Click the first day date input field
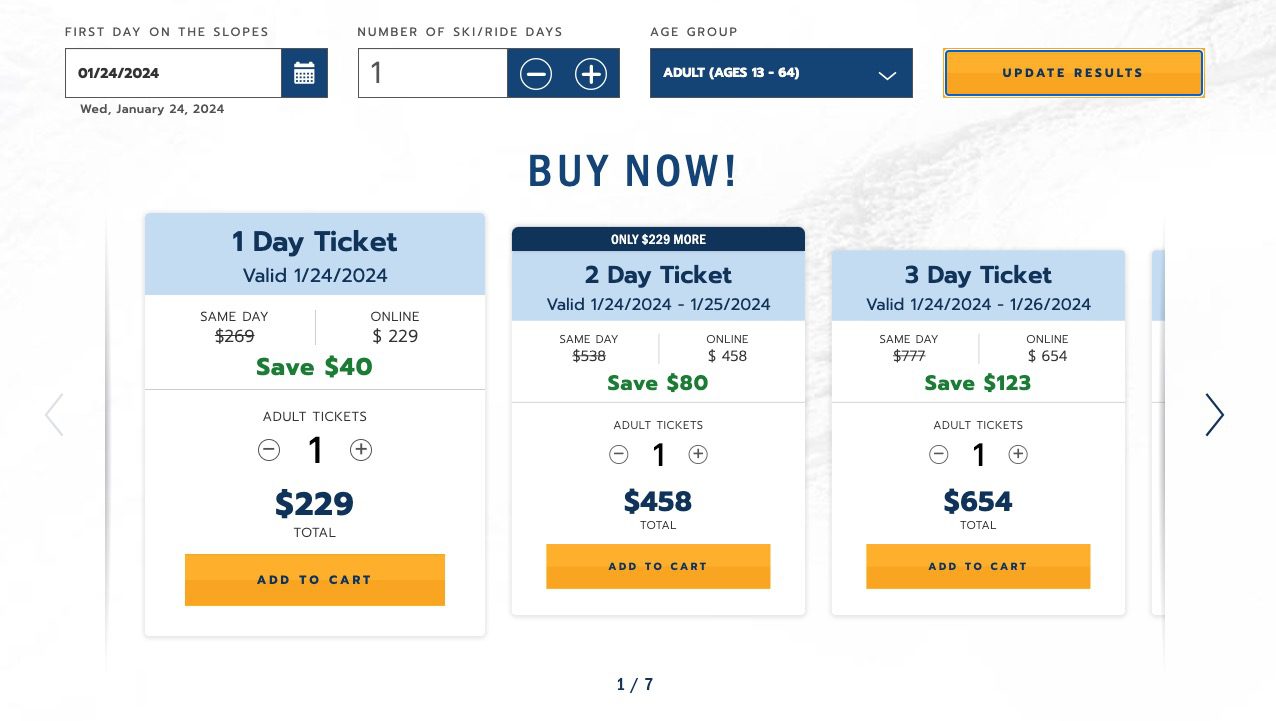Image resolution: width=1276 pixels, height=721 pixels. (173, 73)
